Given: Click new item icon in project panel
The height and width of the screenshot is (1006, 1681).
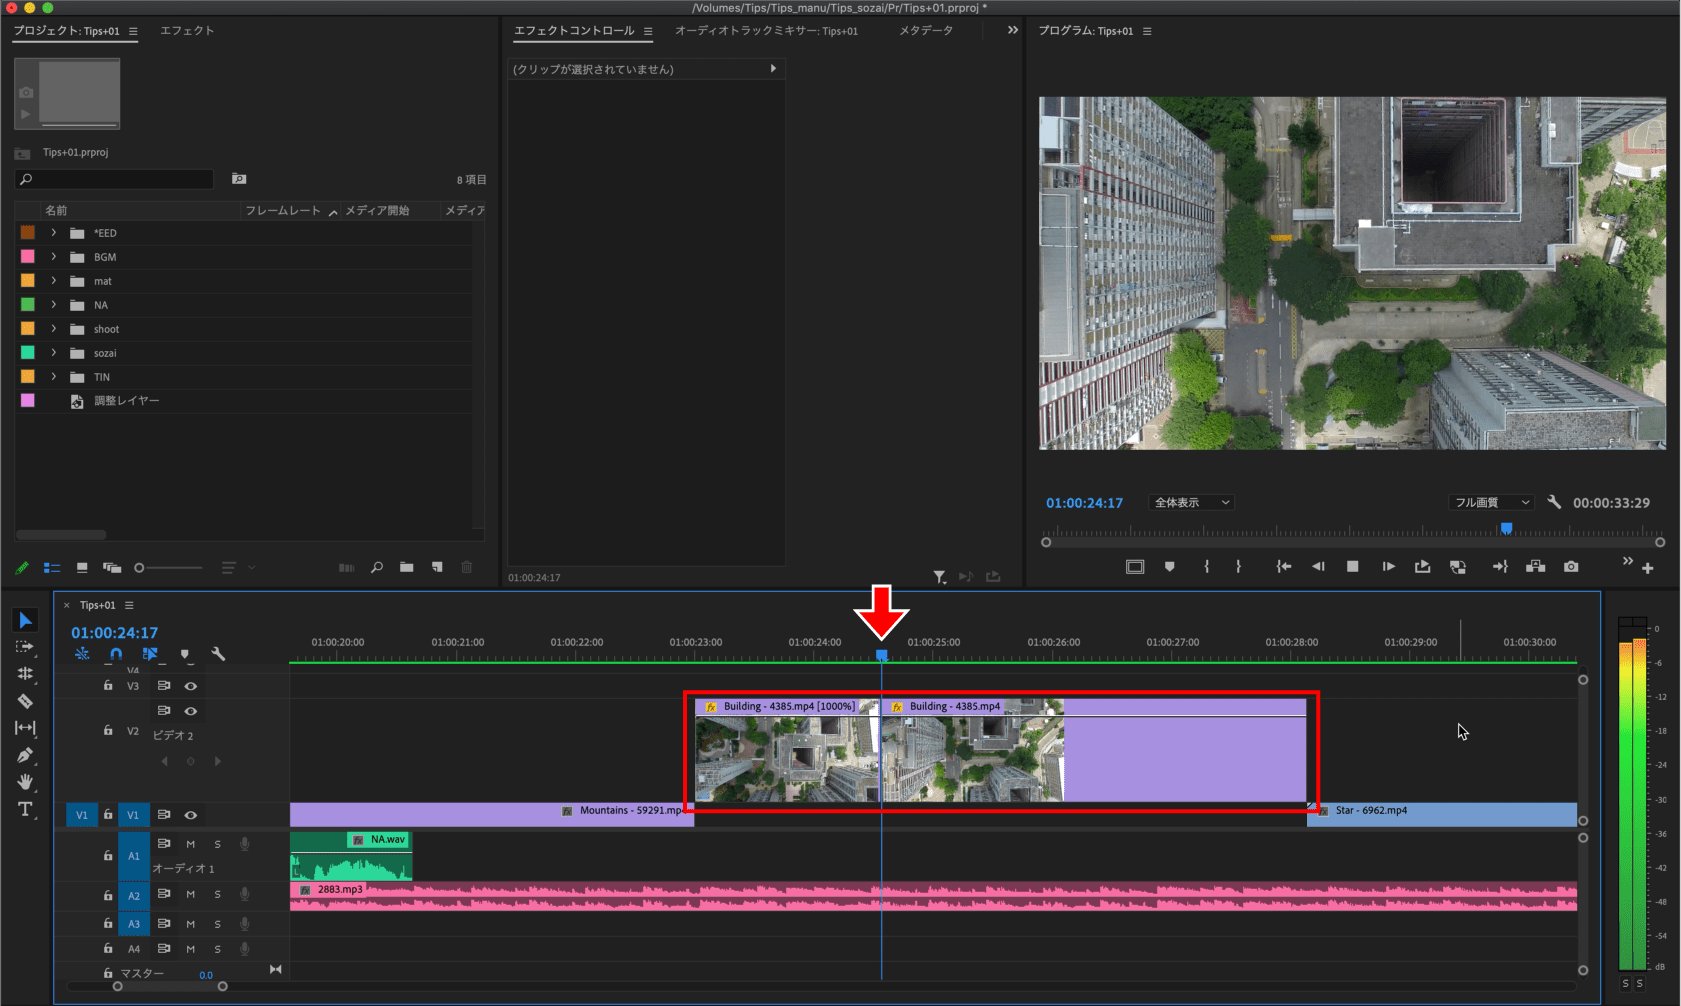Looking at the screenshot, I should pos(437,567).
